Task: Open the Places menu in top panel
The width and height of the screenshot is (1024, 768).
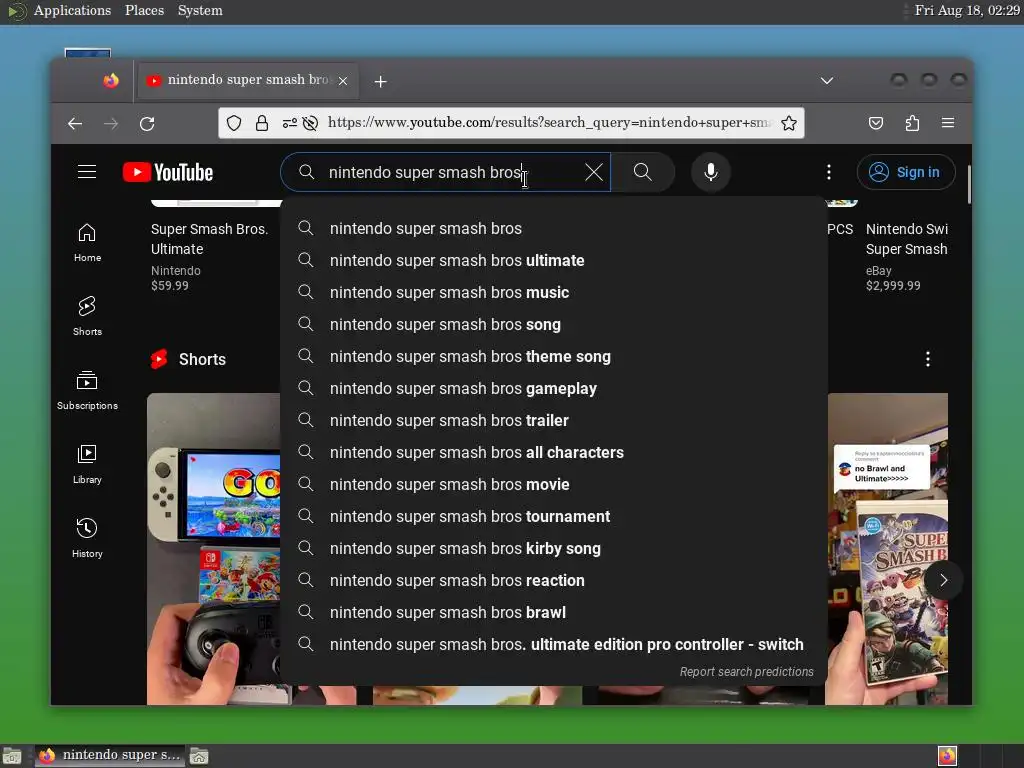Action: pos(144,11)
